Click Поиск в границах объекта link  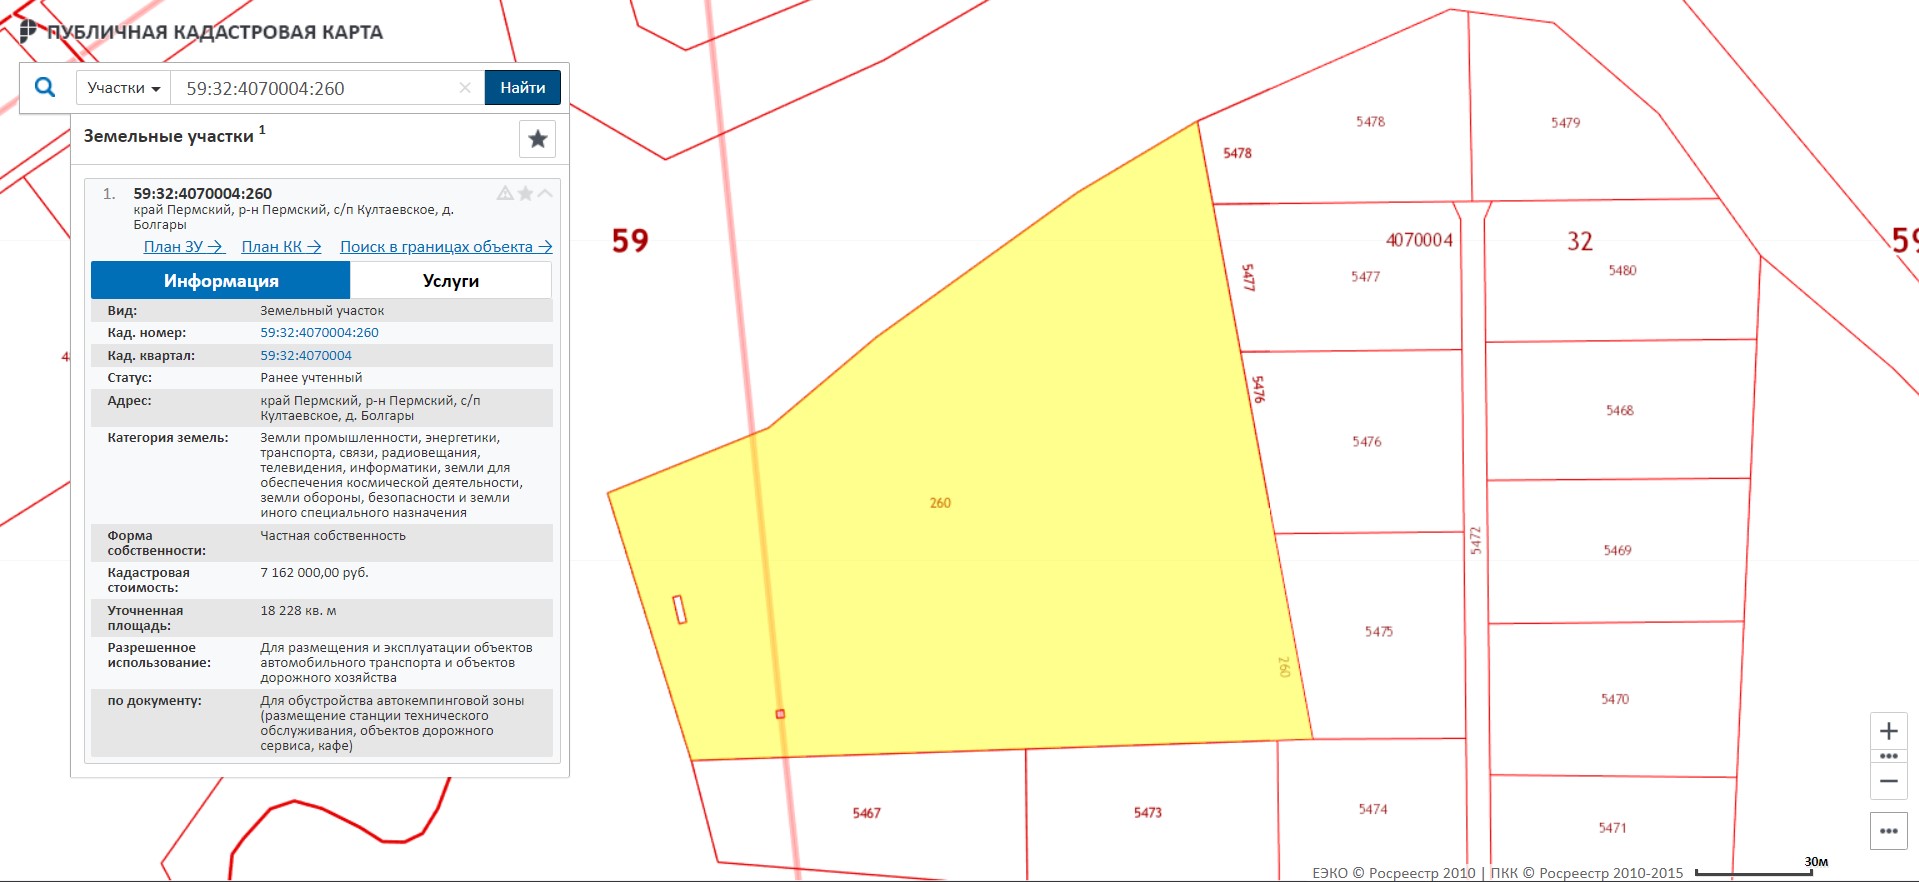[445, 247]
